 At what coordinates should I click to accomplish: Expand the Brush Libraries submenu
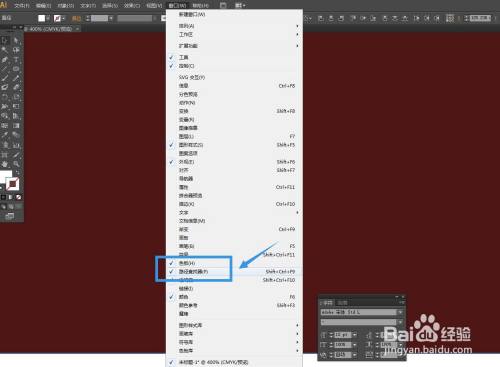click(x=234, y=333)
